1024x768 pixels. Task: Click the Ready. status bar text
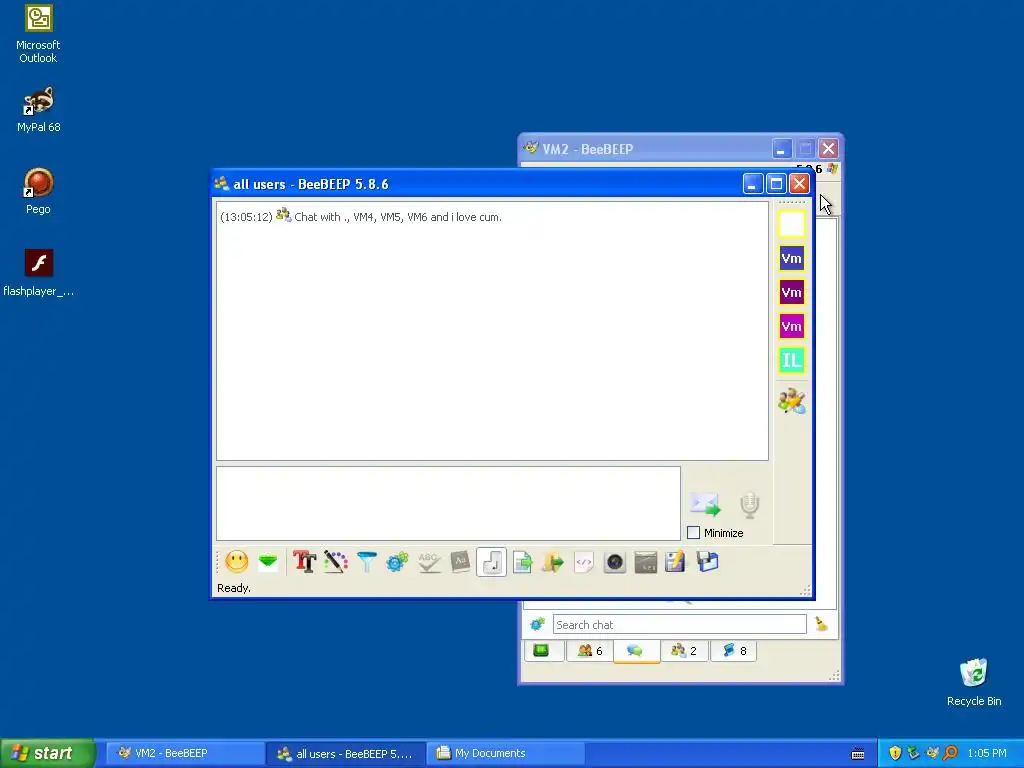pos(234,588)
